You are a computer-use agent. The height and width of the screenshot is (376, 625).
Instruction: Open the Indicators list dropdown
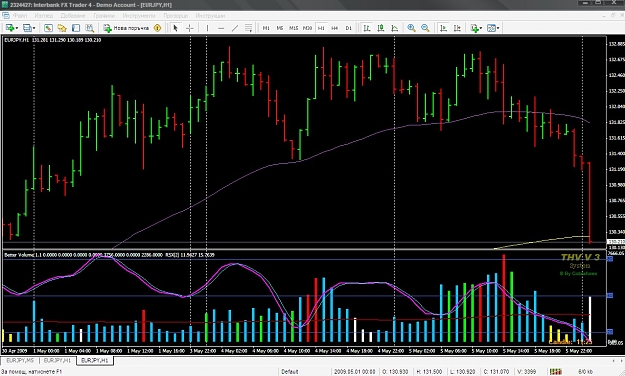[x=476, y=28]
